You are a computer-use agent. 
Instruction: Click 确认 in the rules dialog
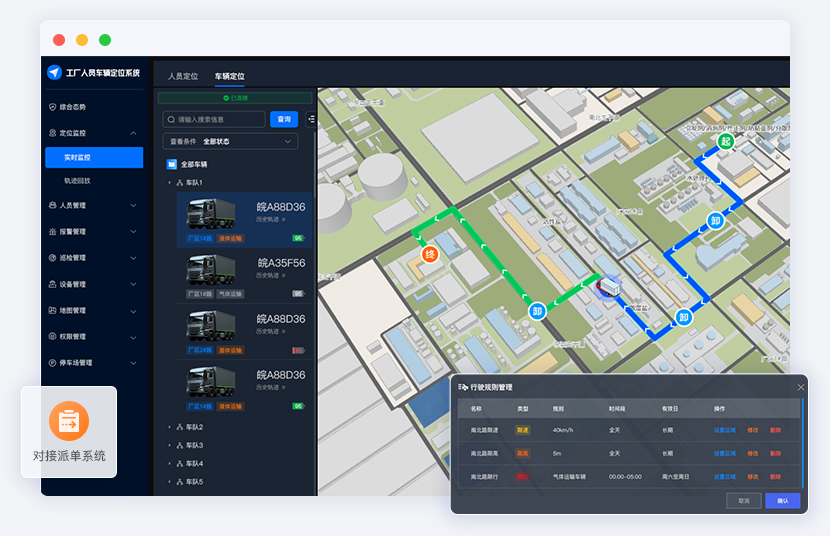point(782,500)
